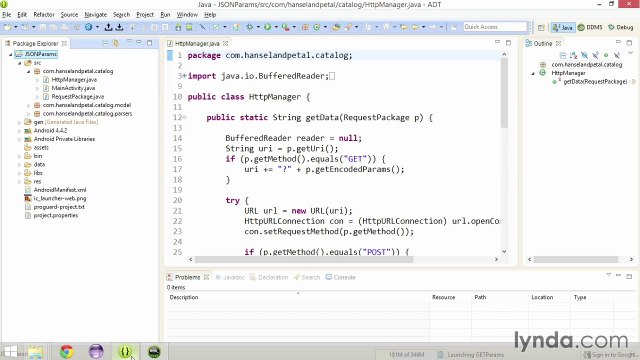Select MainActivity.java in Package Explorer
The height and width of the screenshot is (360, 640).
[73, 88]
